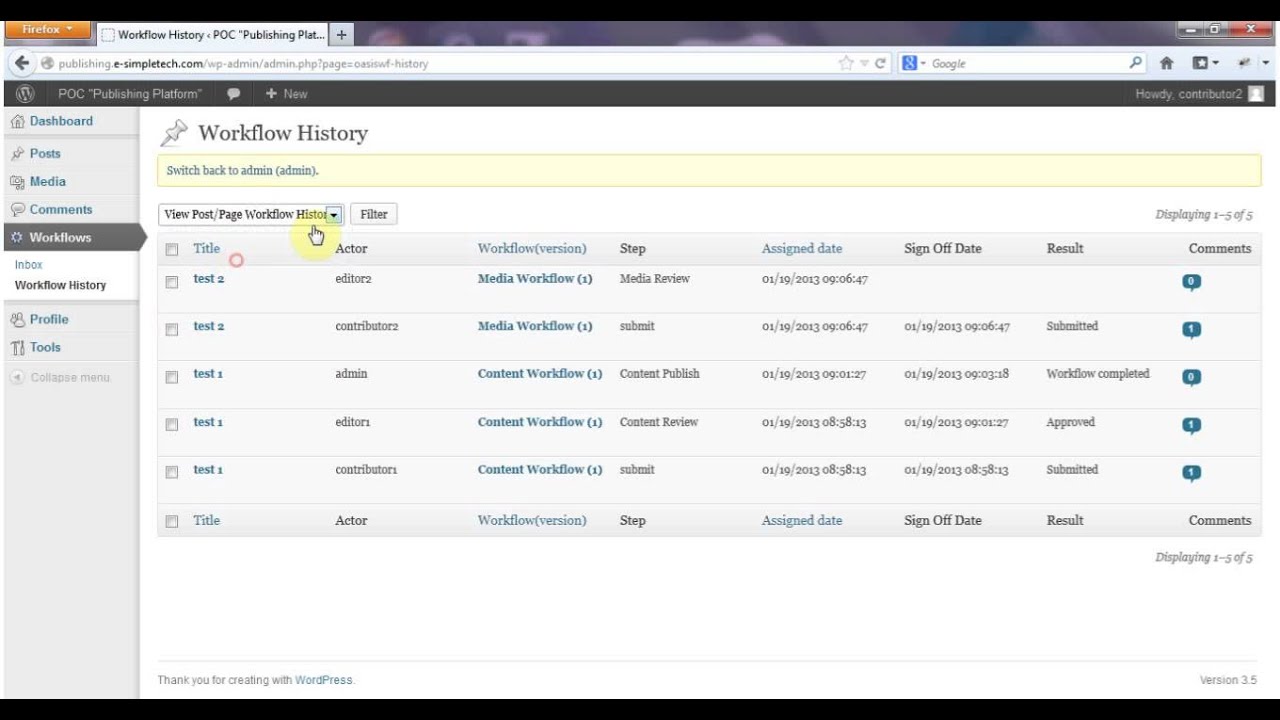Toggle select-all checkbox in table header

tap(172, 250)
